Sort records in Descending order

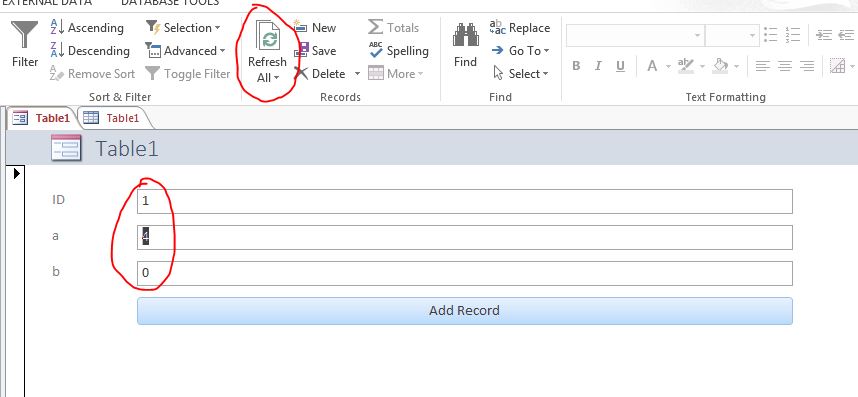tap(90, 51)
